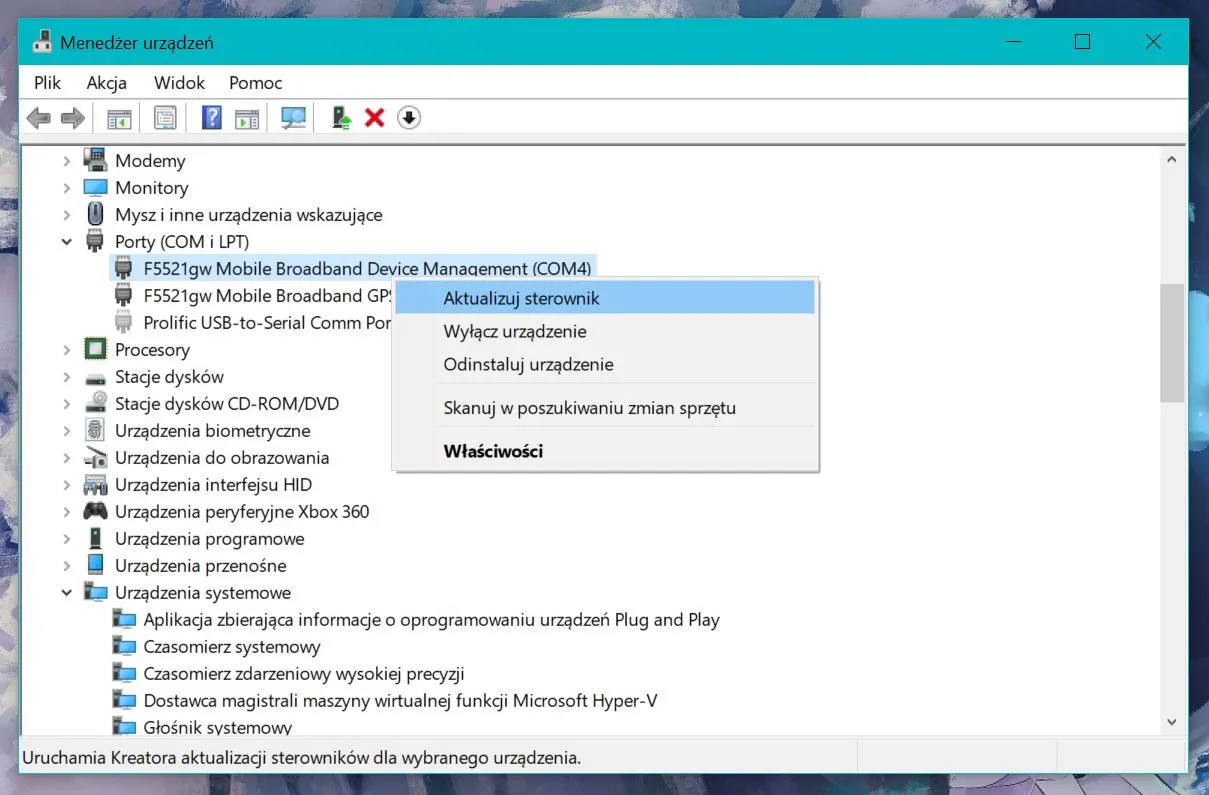Click the vertical scrollbar down arrow
The height and width of the screenshot is (795, 1209).
1171,722
